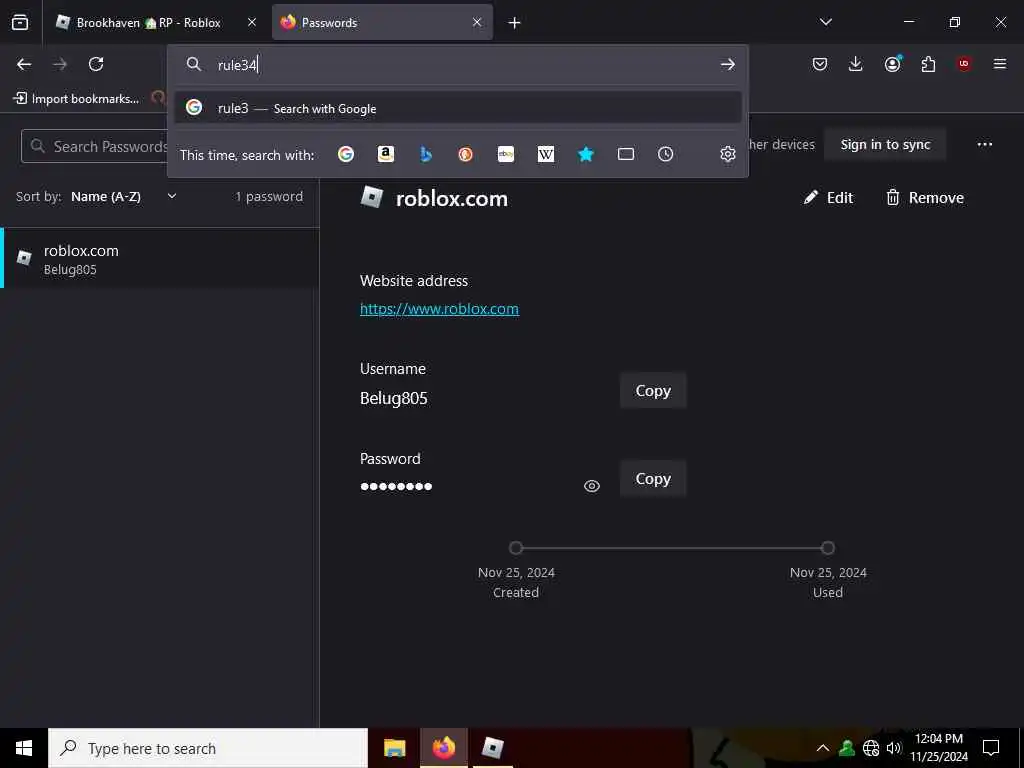The height and width of the screenshot is (768, 1024).
Task: Click the Remove button for roblox.com
Action: (925, 198)
